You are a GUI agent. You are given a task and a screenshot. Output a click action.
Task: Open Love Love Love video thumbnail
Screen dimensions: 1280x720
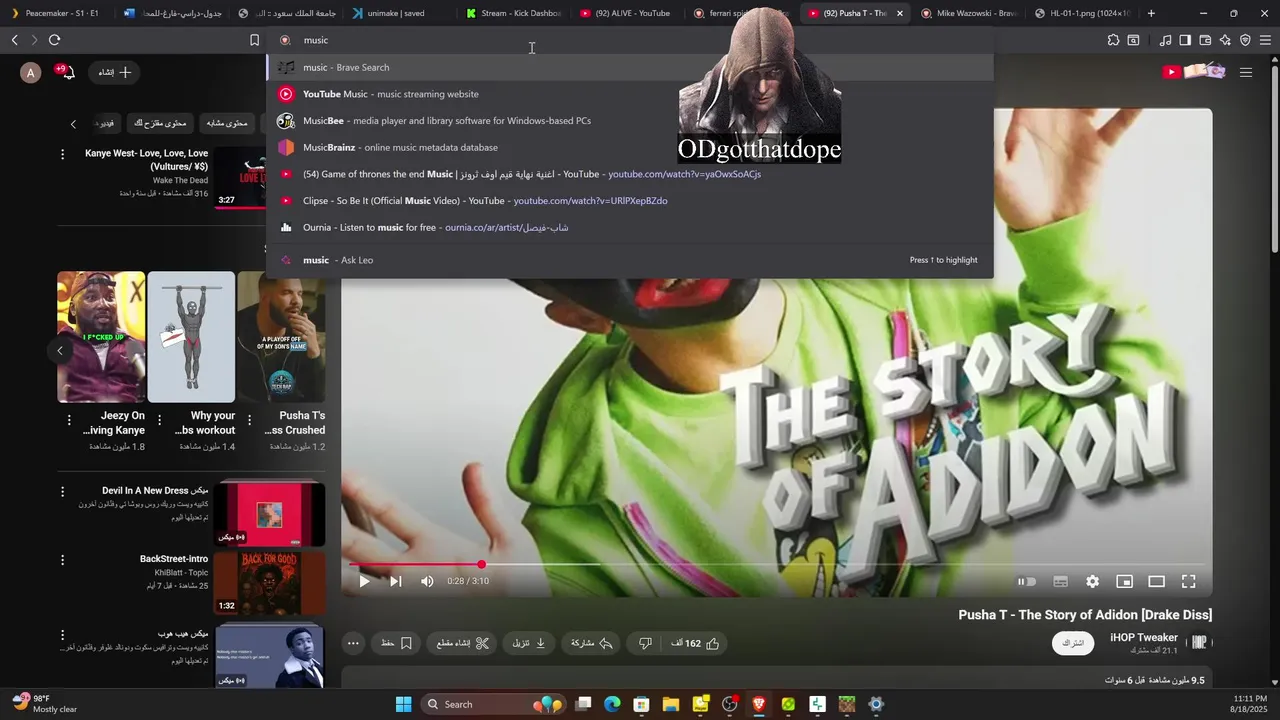click(x=240, y=178)
